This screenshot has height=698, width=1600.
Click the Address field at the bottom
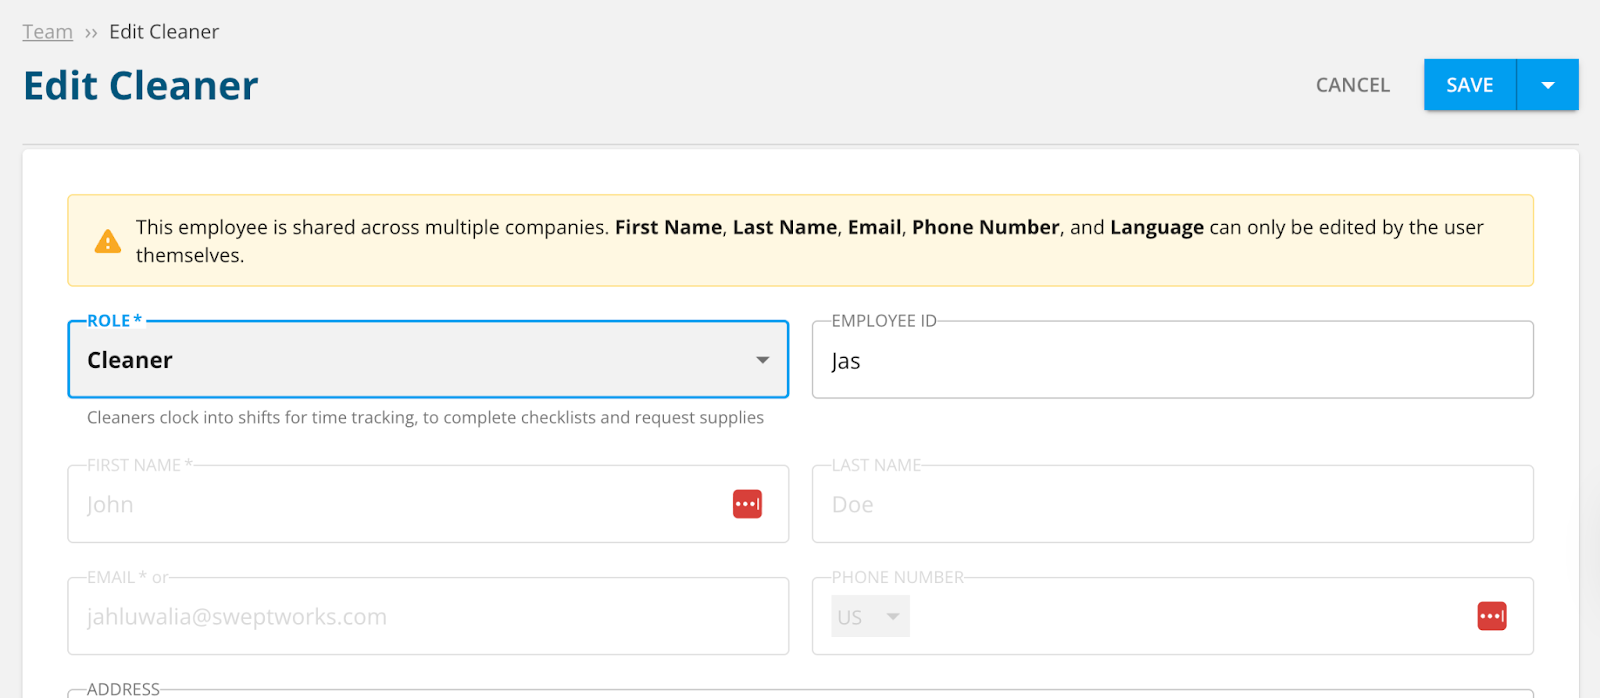point(800,693)
